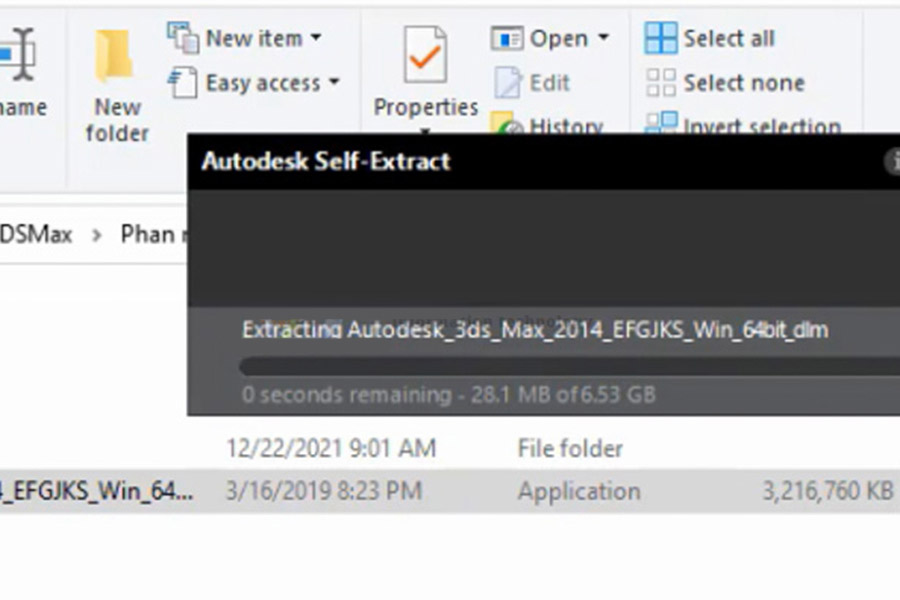Image resolution: width=900 pixels, height=600 pixels.
Task: Click the DSMax breadcrumb segment
Action: [36, 234]
